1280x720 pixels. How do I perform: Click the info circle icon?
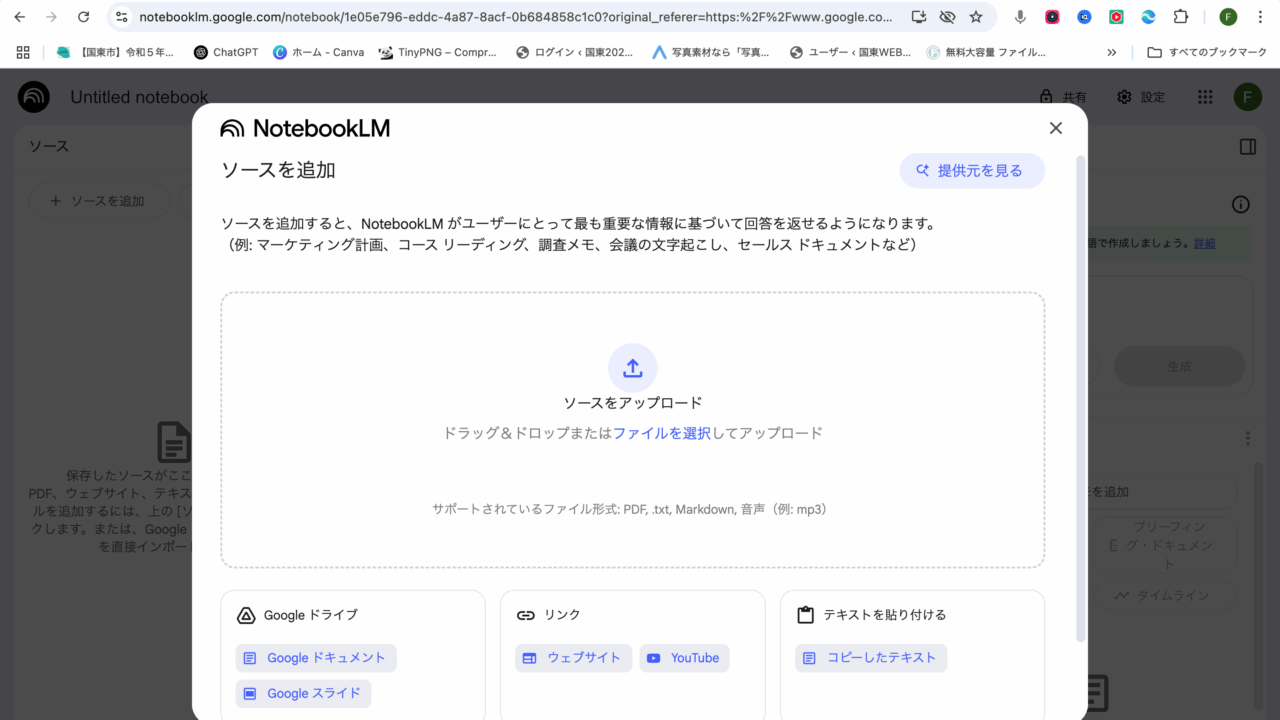click(1241, 205)
